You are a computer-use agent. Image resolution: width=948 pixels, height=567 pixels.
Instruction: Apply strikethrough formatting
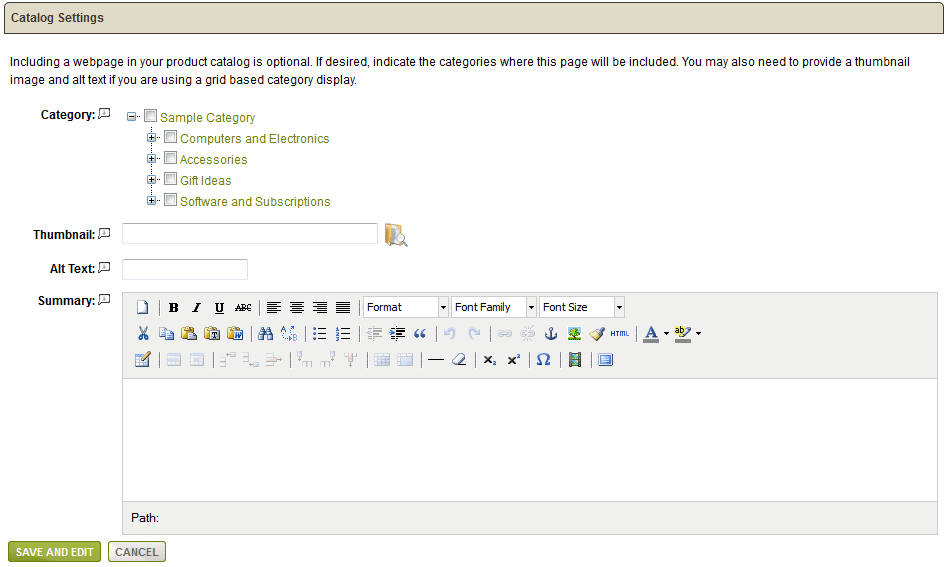243,308
